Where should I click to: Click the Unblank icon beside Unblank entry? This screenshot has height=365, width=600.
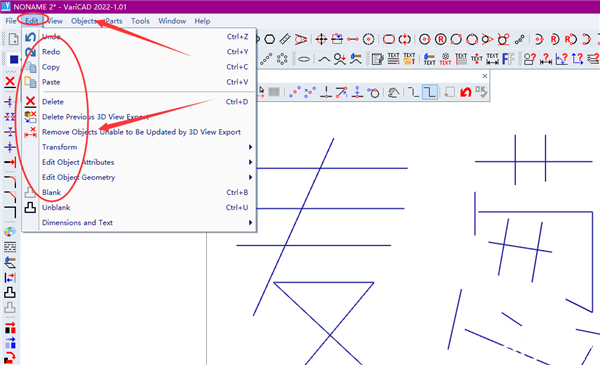click(30, 207)
